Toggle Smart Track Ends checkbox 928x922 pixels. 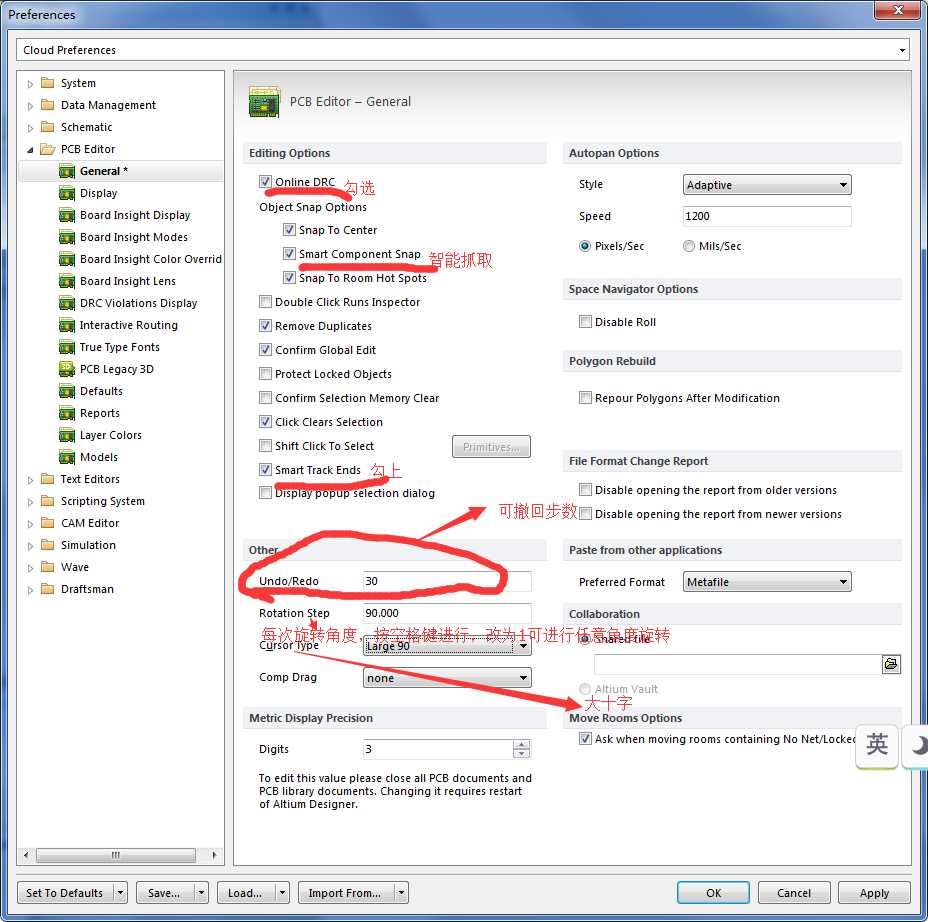click(265, 469)
